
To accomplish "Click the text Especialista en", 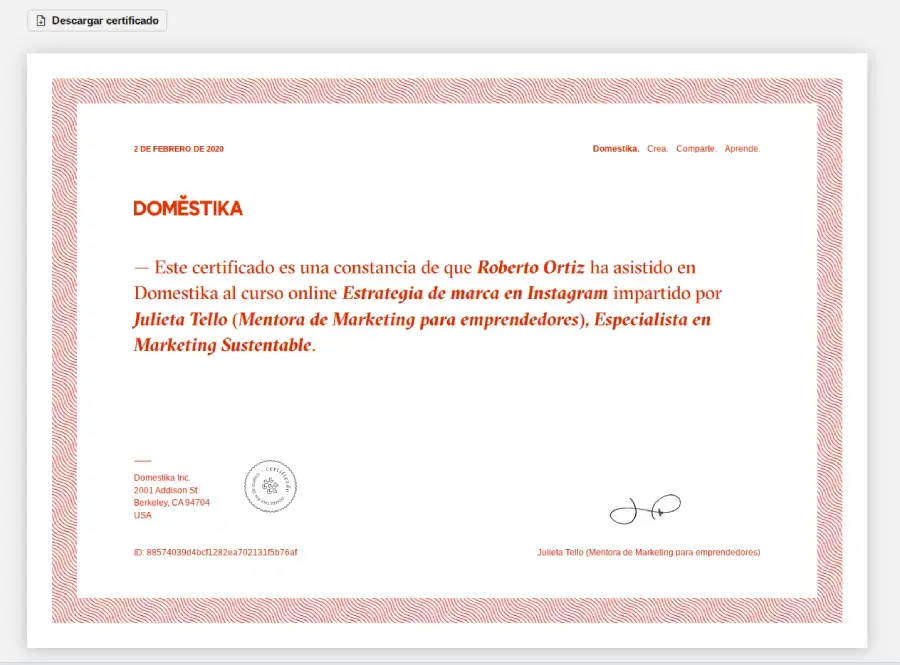I will click(x=653, y=319).
